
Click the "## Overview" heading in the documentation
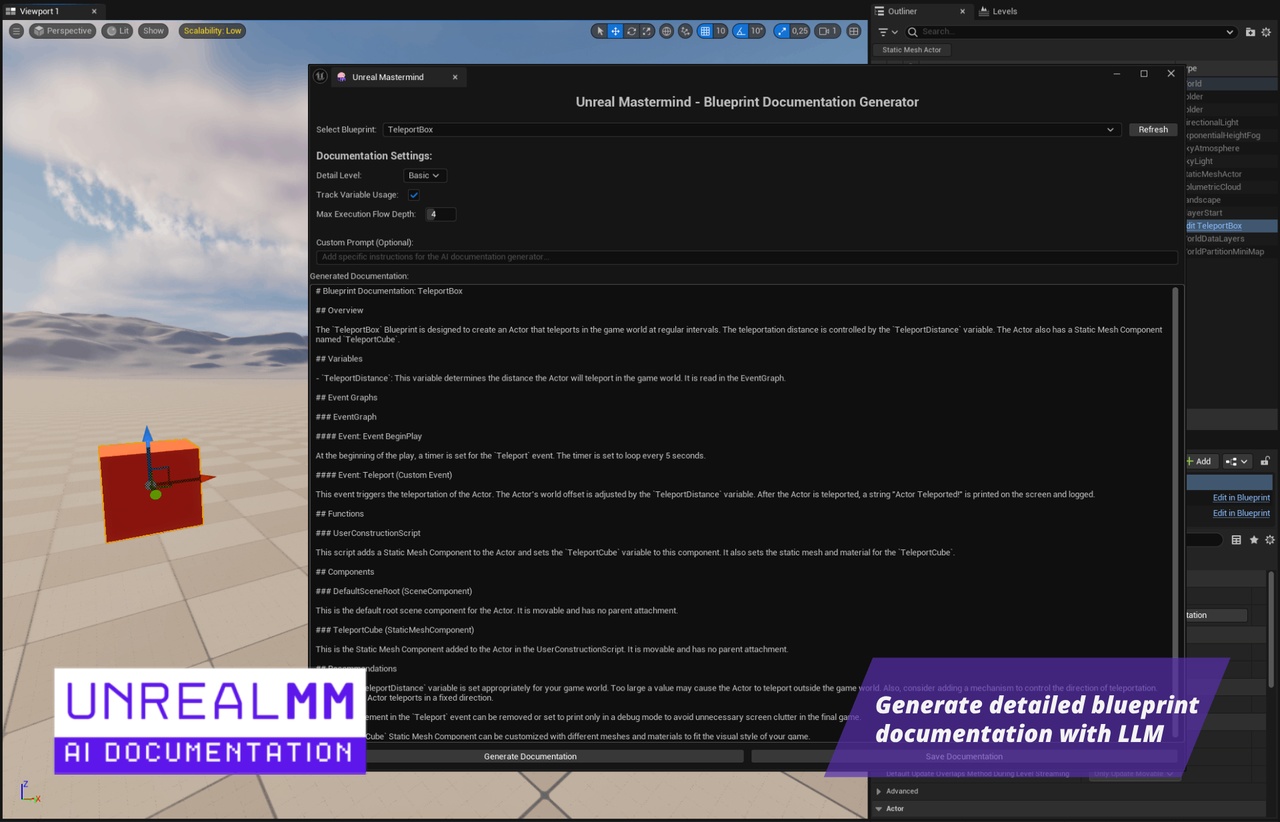point(339,311)
